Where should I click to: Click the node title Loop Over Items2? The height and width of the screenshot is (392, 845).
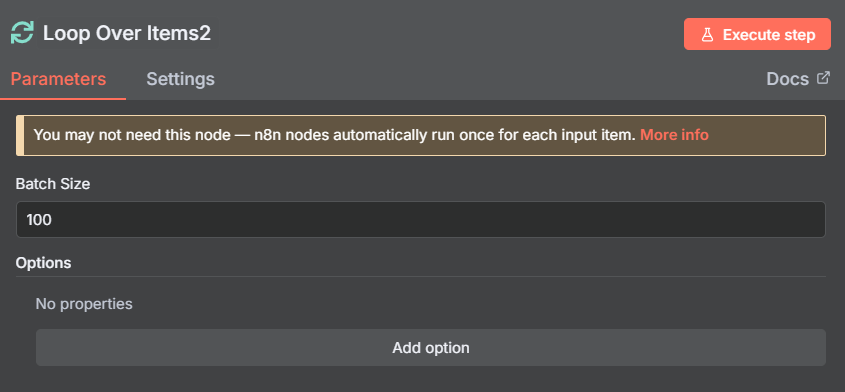[127, 33]
